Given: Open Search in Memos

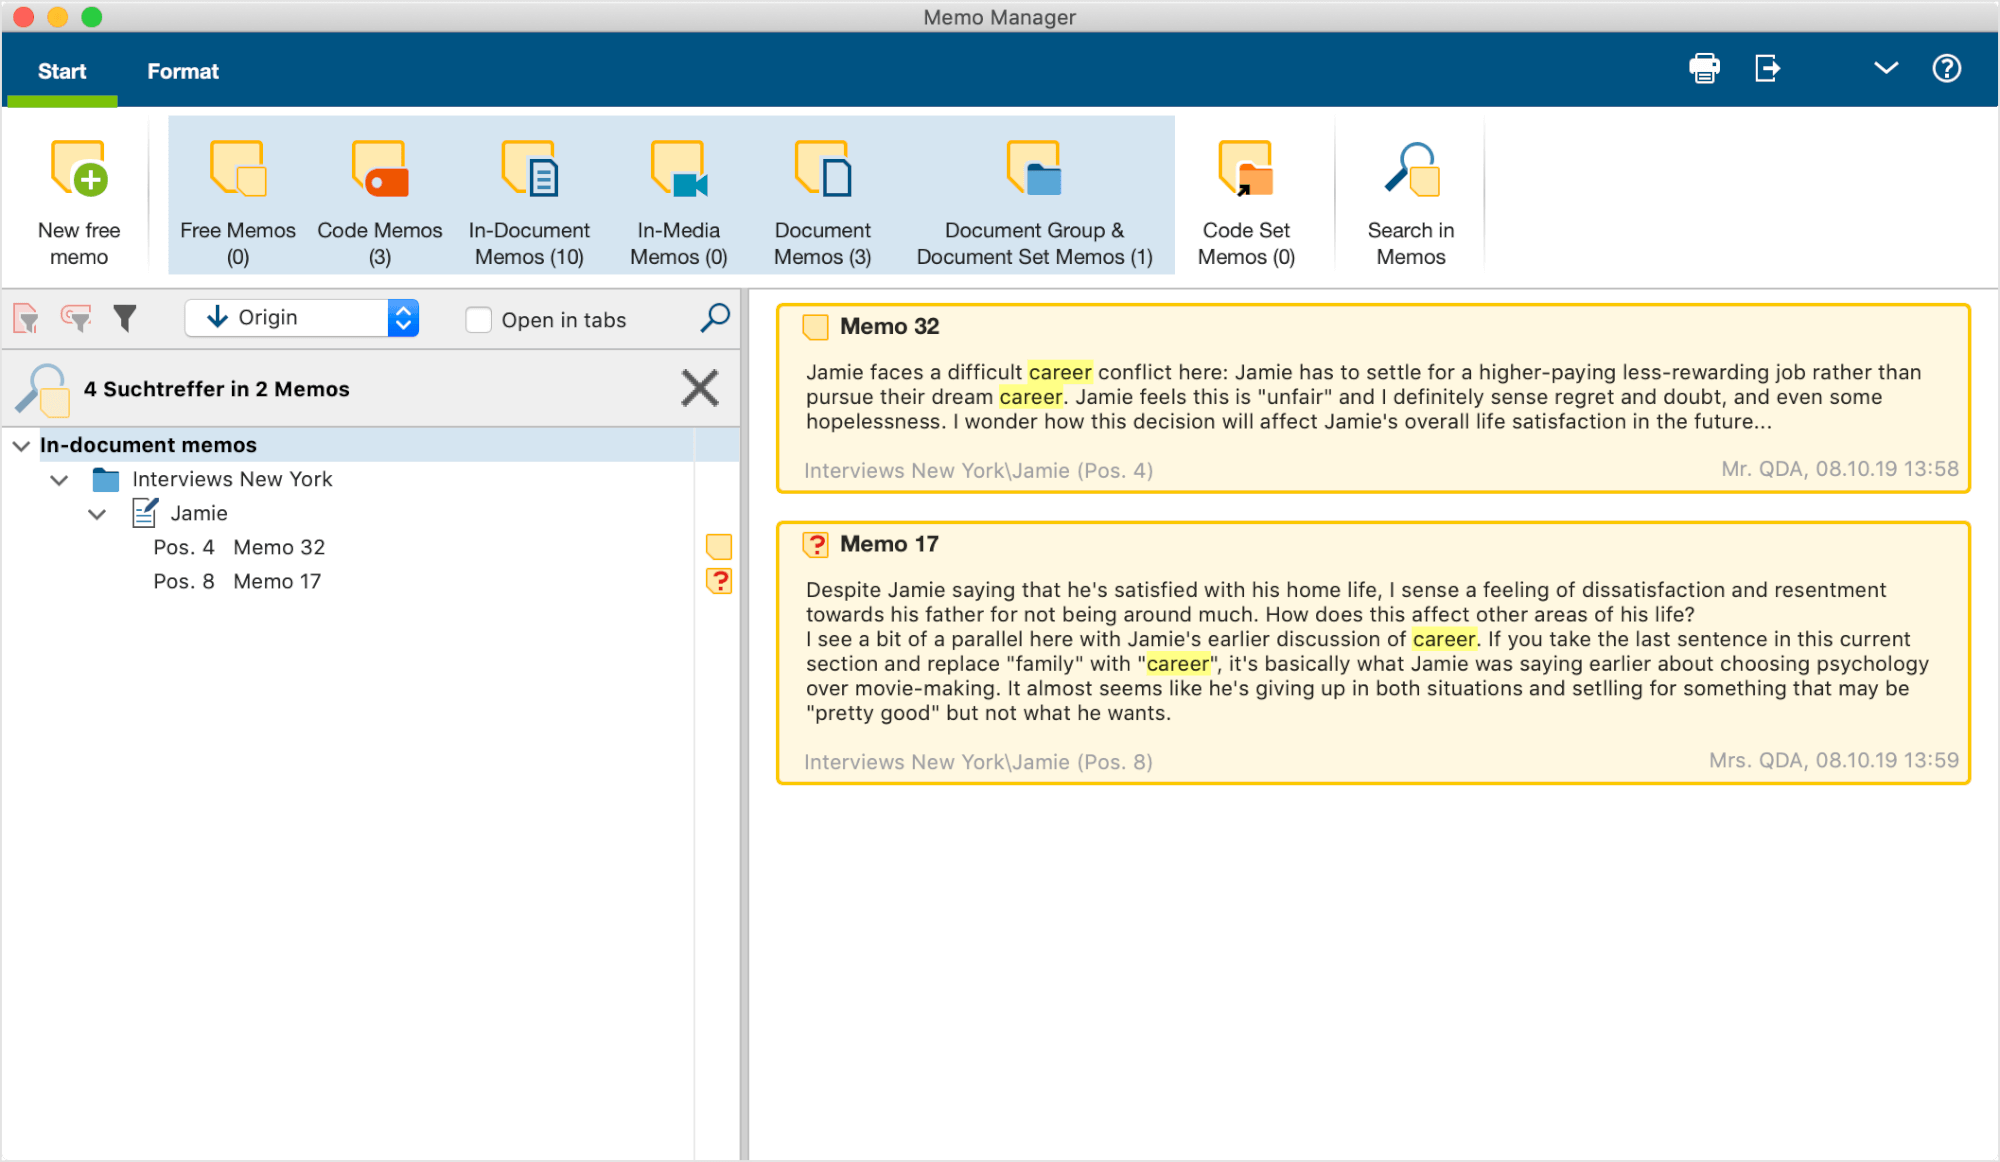Looking at the screenshot, I should pos(1411,202).
